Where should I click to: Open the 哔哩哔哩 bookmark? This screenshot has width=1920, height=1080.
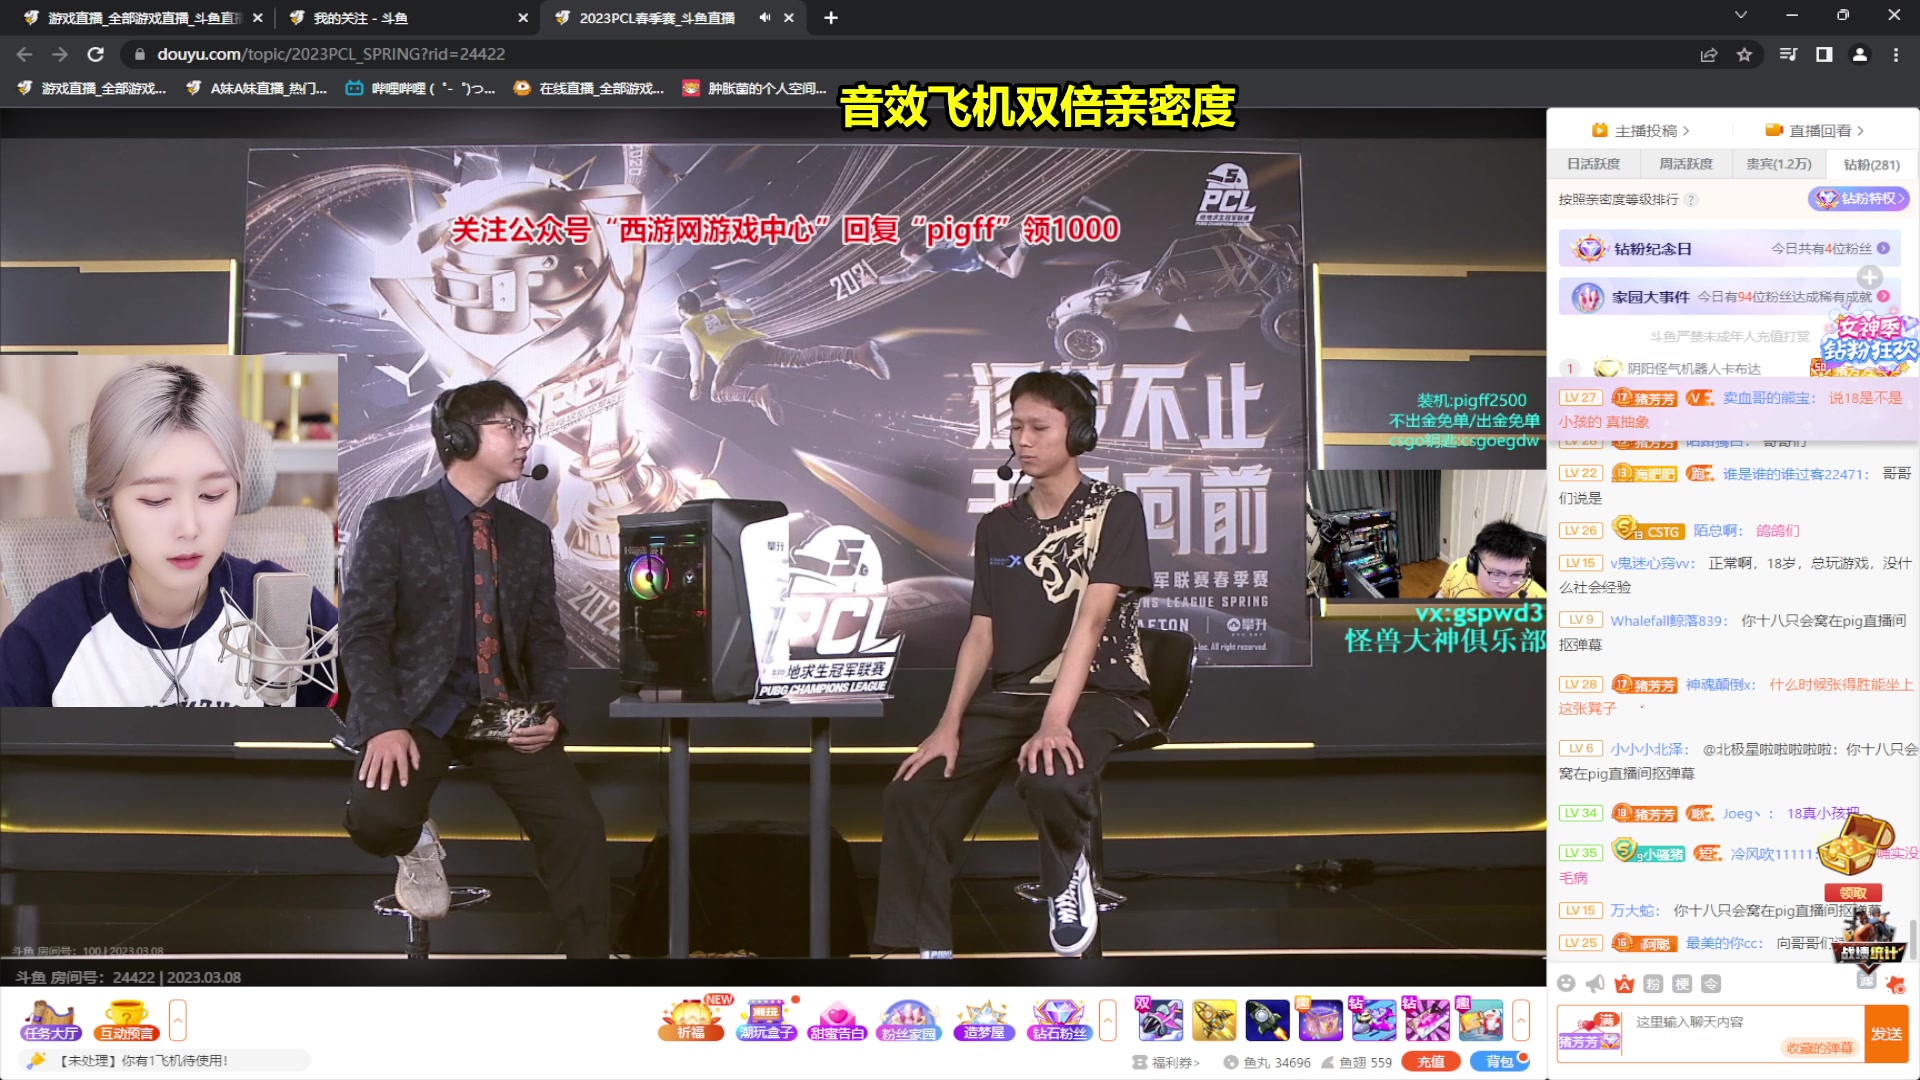(421, 88)
